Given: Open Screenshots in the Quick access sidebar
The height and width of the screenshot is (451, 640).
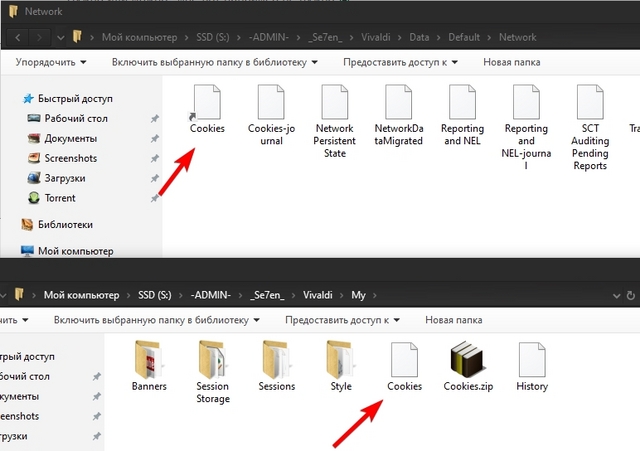Looking at the screenshot, I should (70, 158).
